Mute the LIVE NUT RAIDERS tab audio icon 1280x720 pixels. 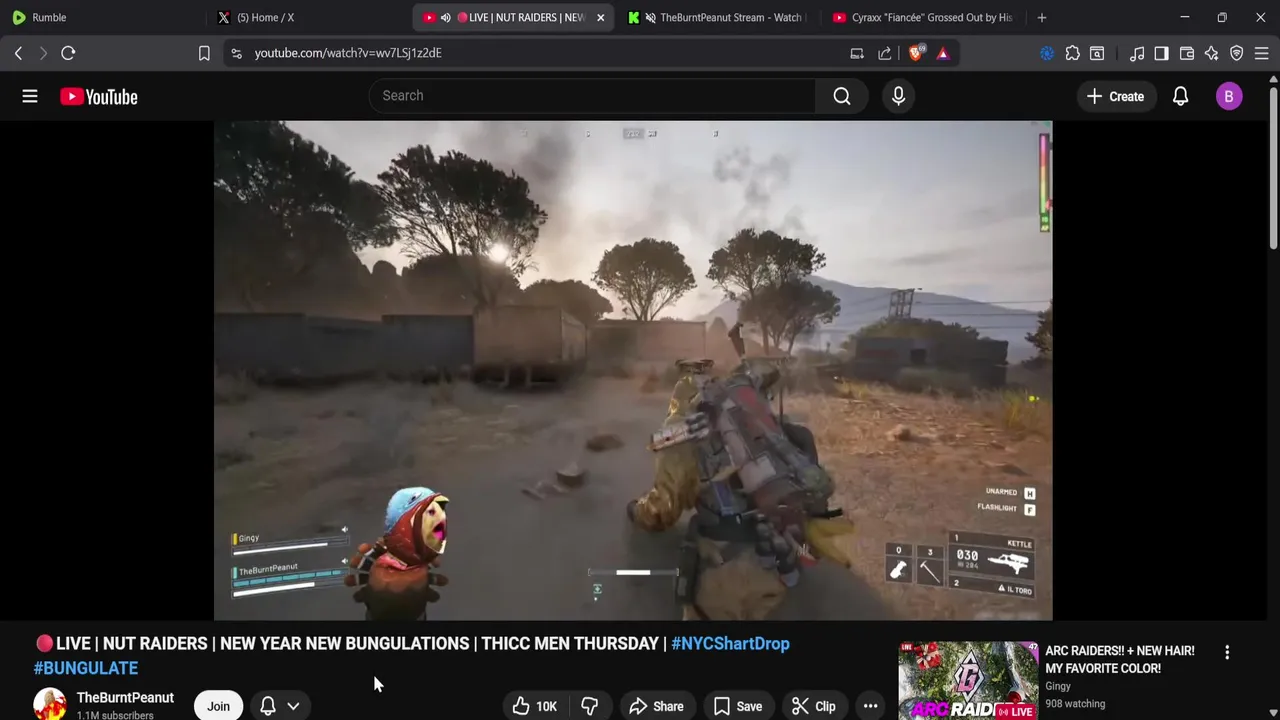pyautogui.click(x=445, y=17)
